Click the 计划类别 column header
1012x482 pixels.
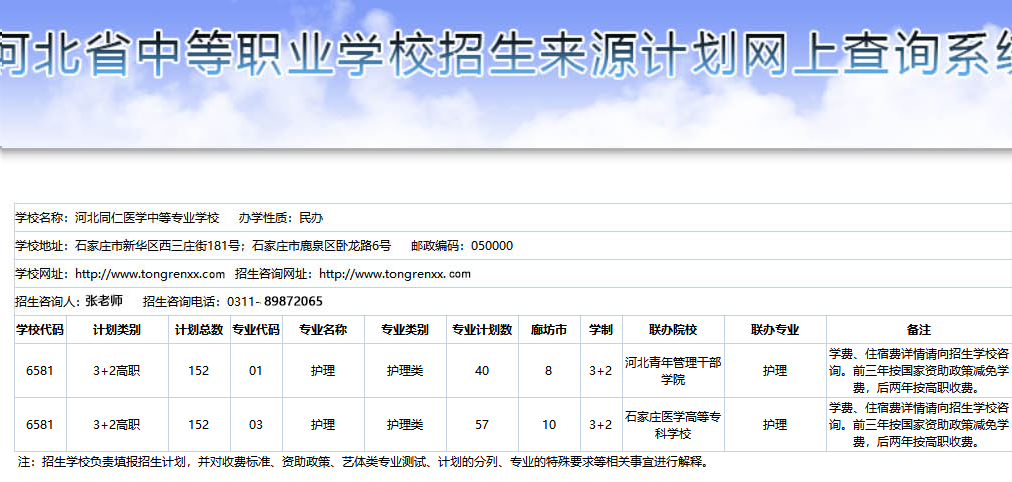tap(117, 330)
